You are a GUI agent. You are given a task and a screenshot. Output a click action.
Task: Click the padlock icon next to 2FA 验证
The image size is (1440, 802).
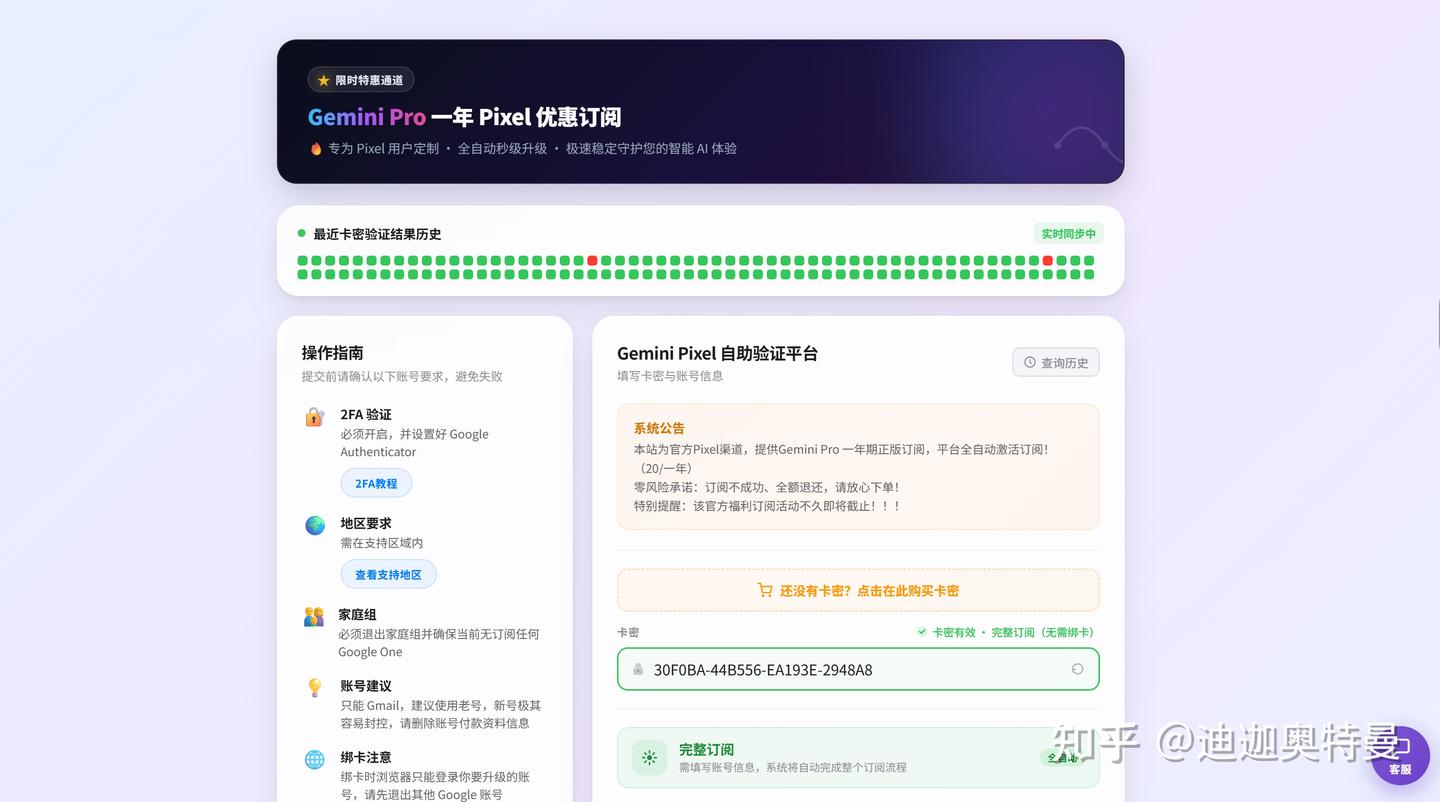pyautogui.click(x=315, y=416)
